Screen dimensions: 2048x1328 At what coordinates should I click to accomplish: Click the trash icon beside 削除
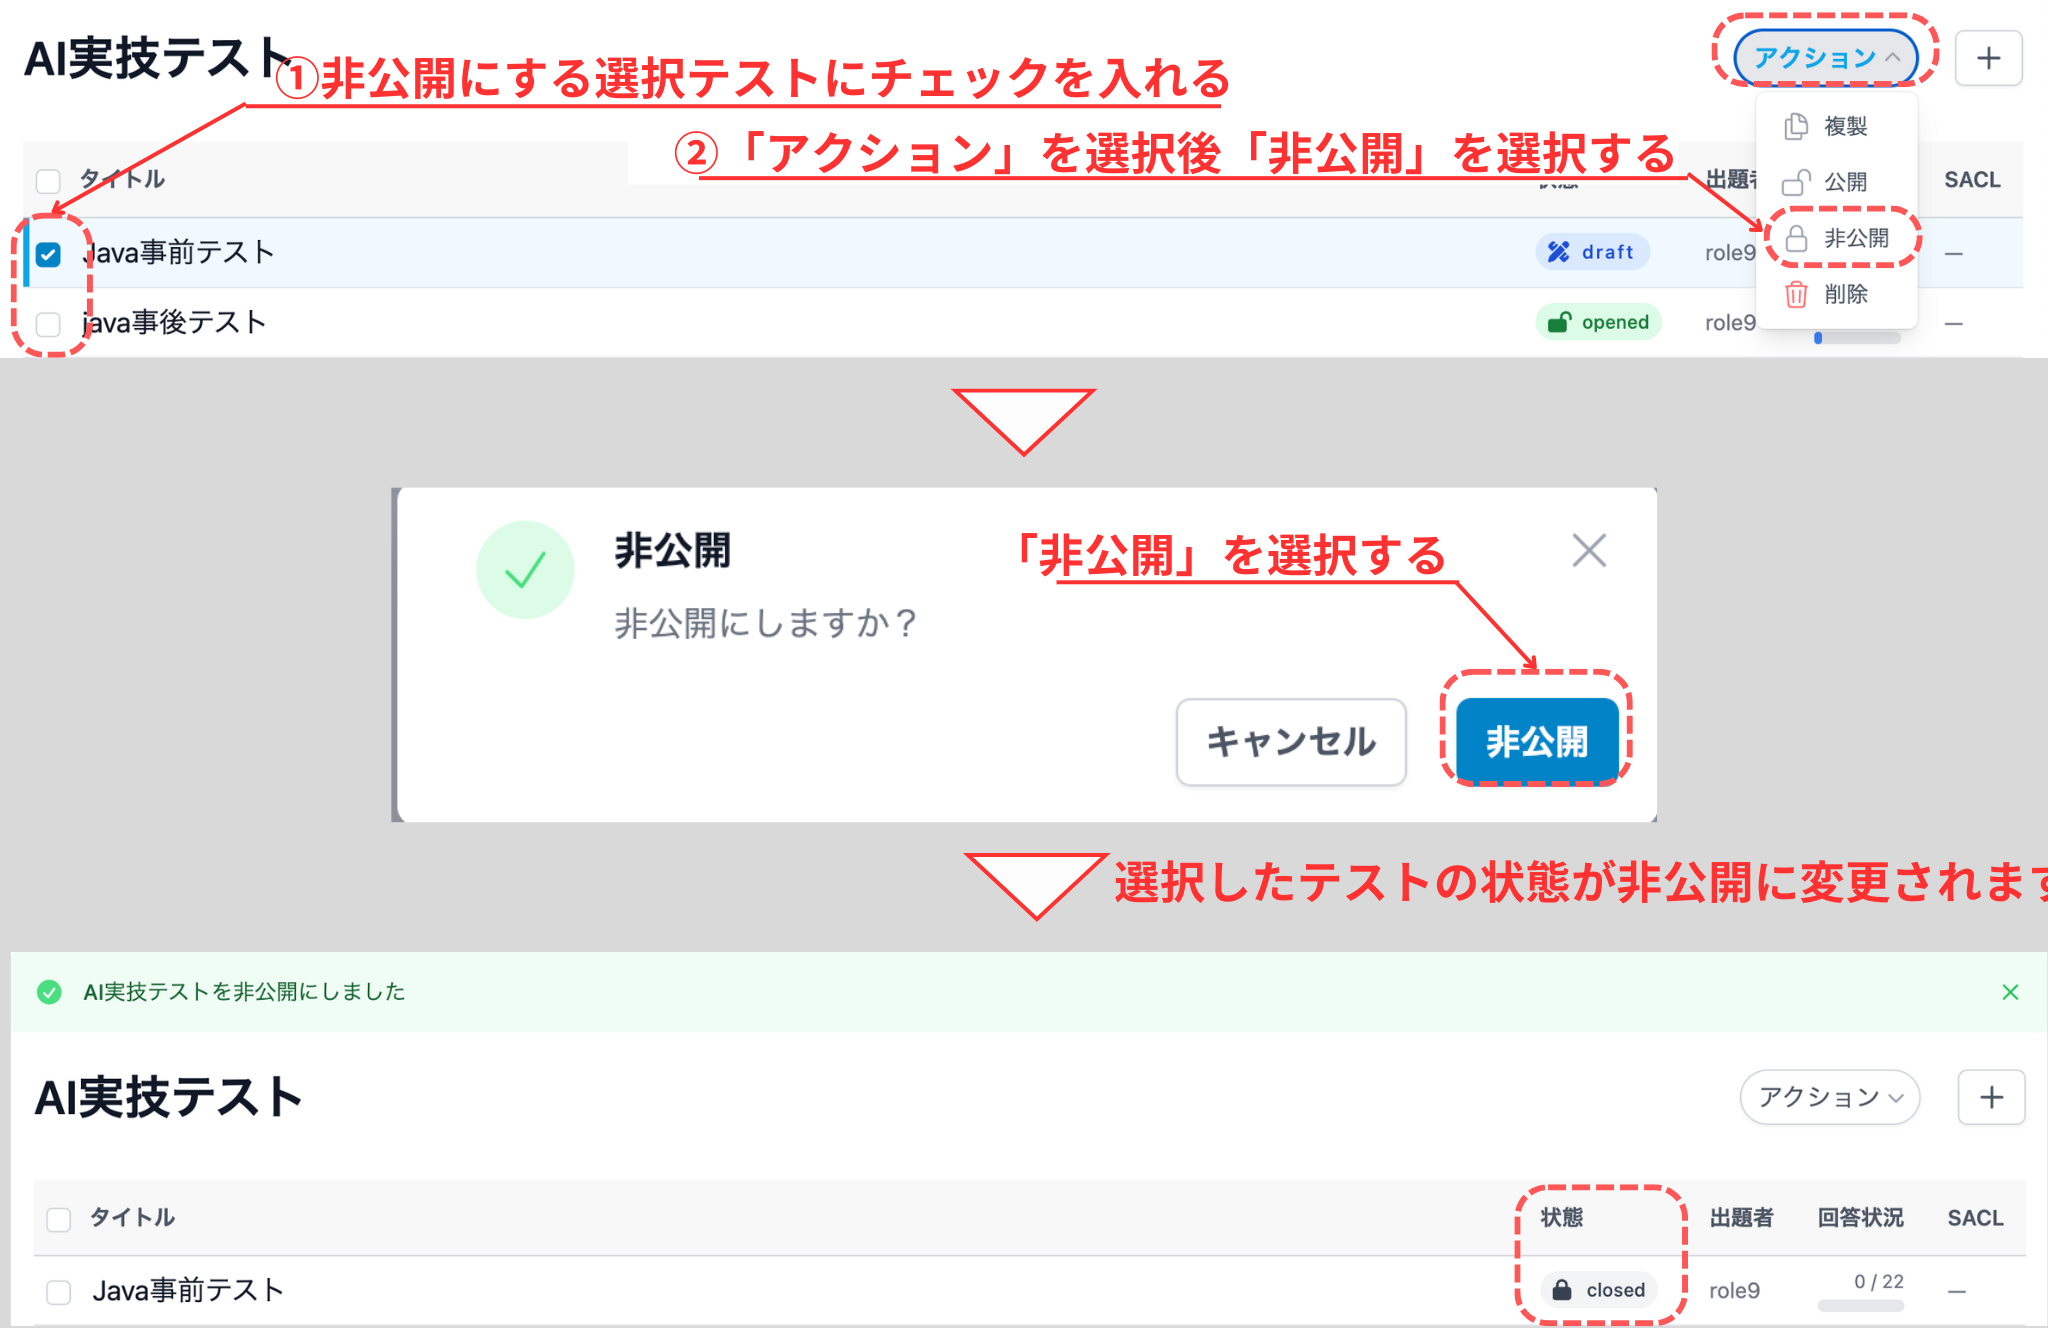point(1795,294)
